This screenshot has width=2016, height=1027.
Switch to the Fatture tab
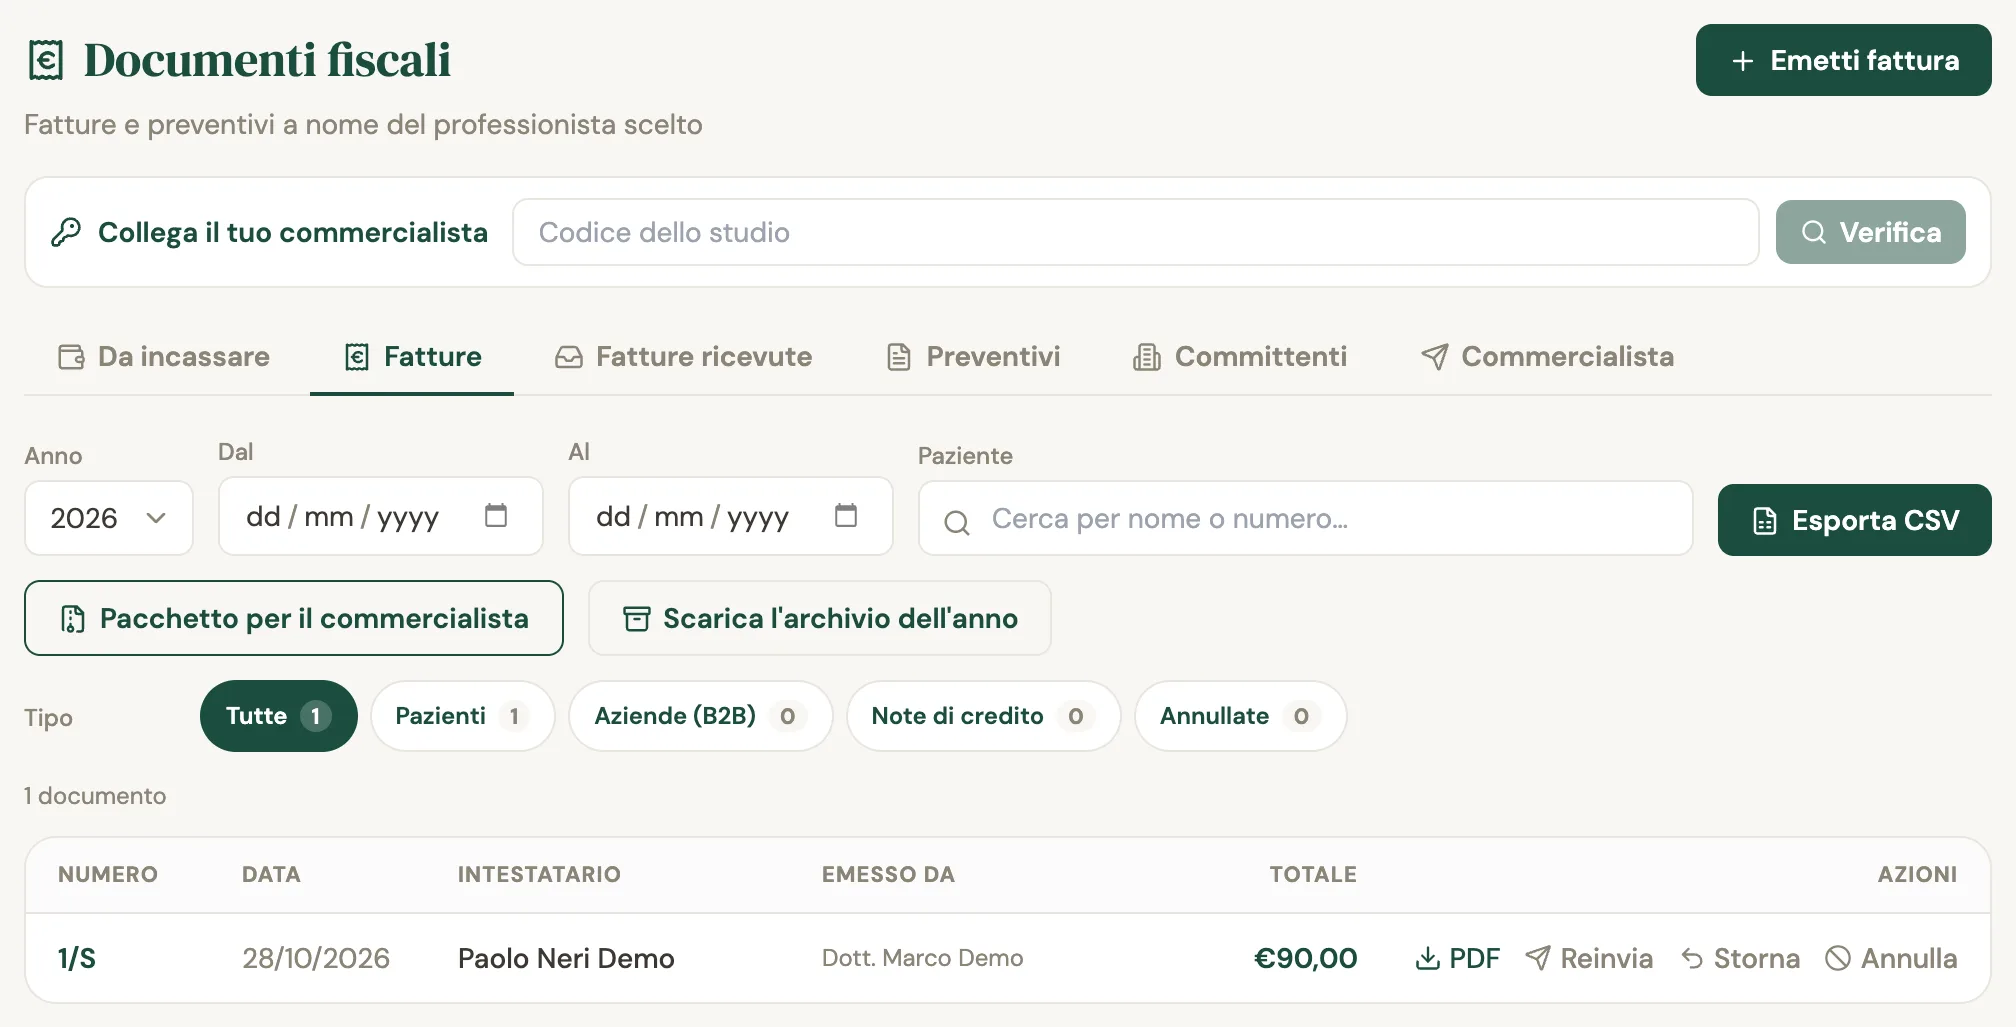pos(412,357)
